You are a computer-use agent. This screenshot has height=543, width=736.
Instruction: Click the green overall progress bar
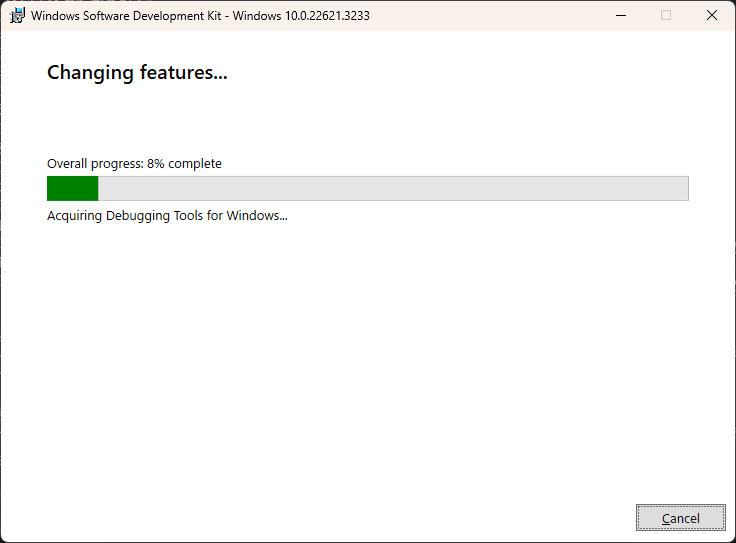click(368, 188)
